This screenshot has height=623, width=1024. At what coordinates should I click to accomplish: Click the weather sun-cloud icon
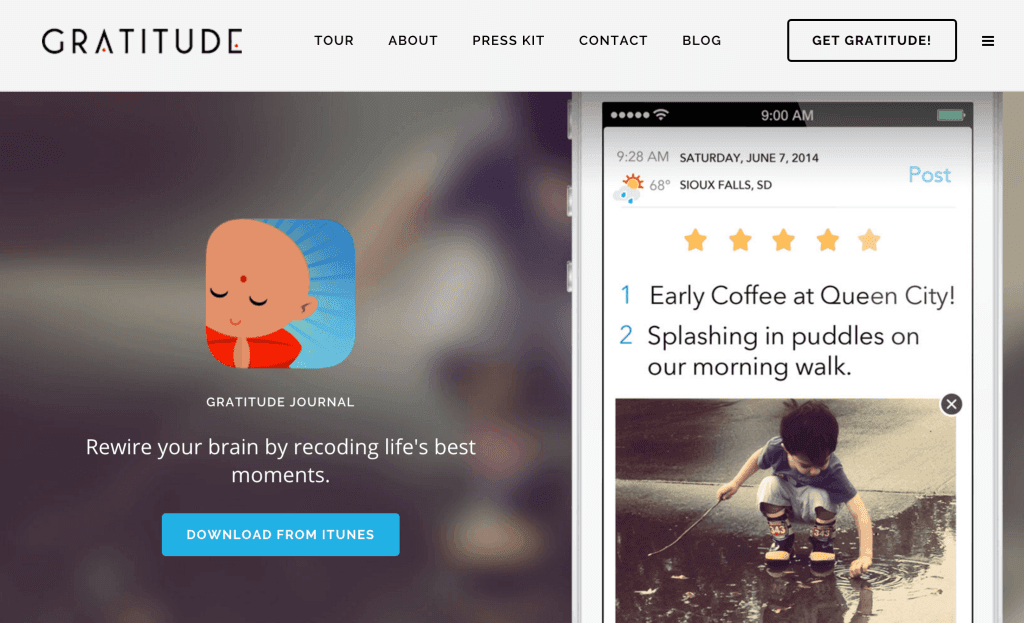tap(628, 188)
